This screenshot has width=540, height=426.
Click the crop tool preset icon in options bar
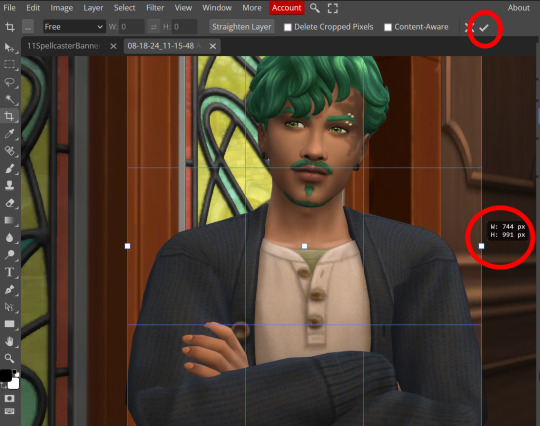tap(10, 27)
